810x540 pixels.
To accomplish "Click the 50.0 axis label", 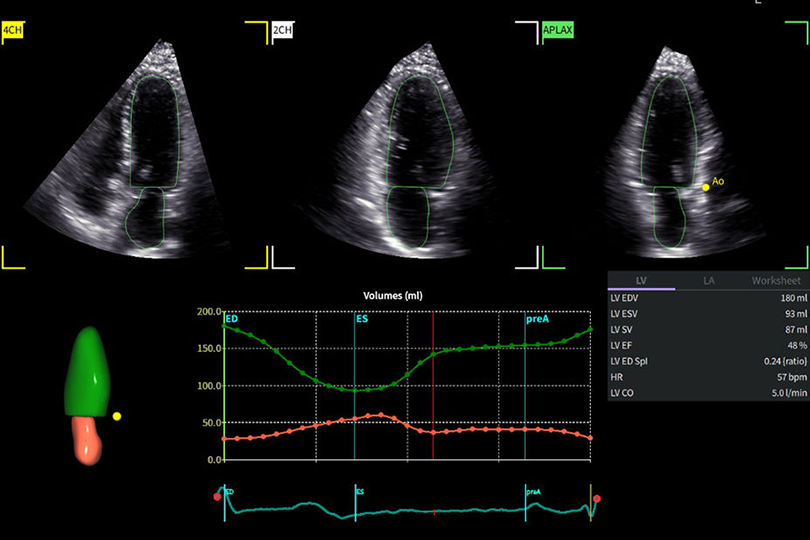I will tap(211, 423).
